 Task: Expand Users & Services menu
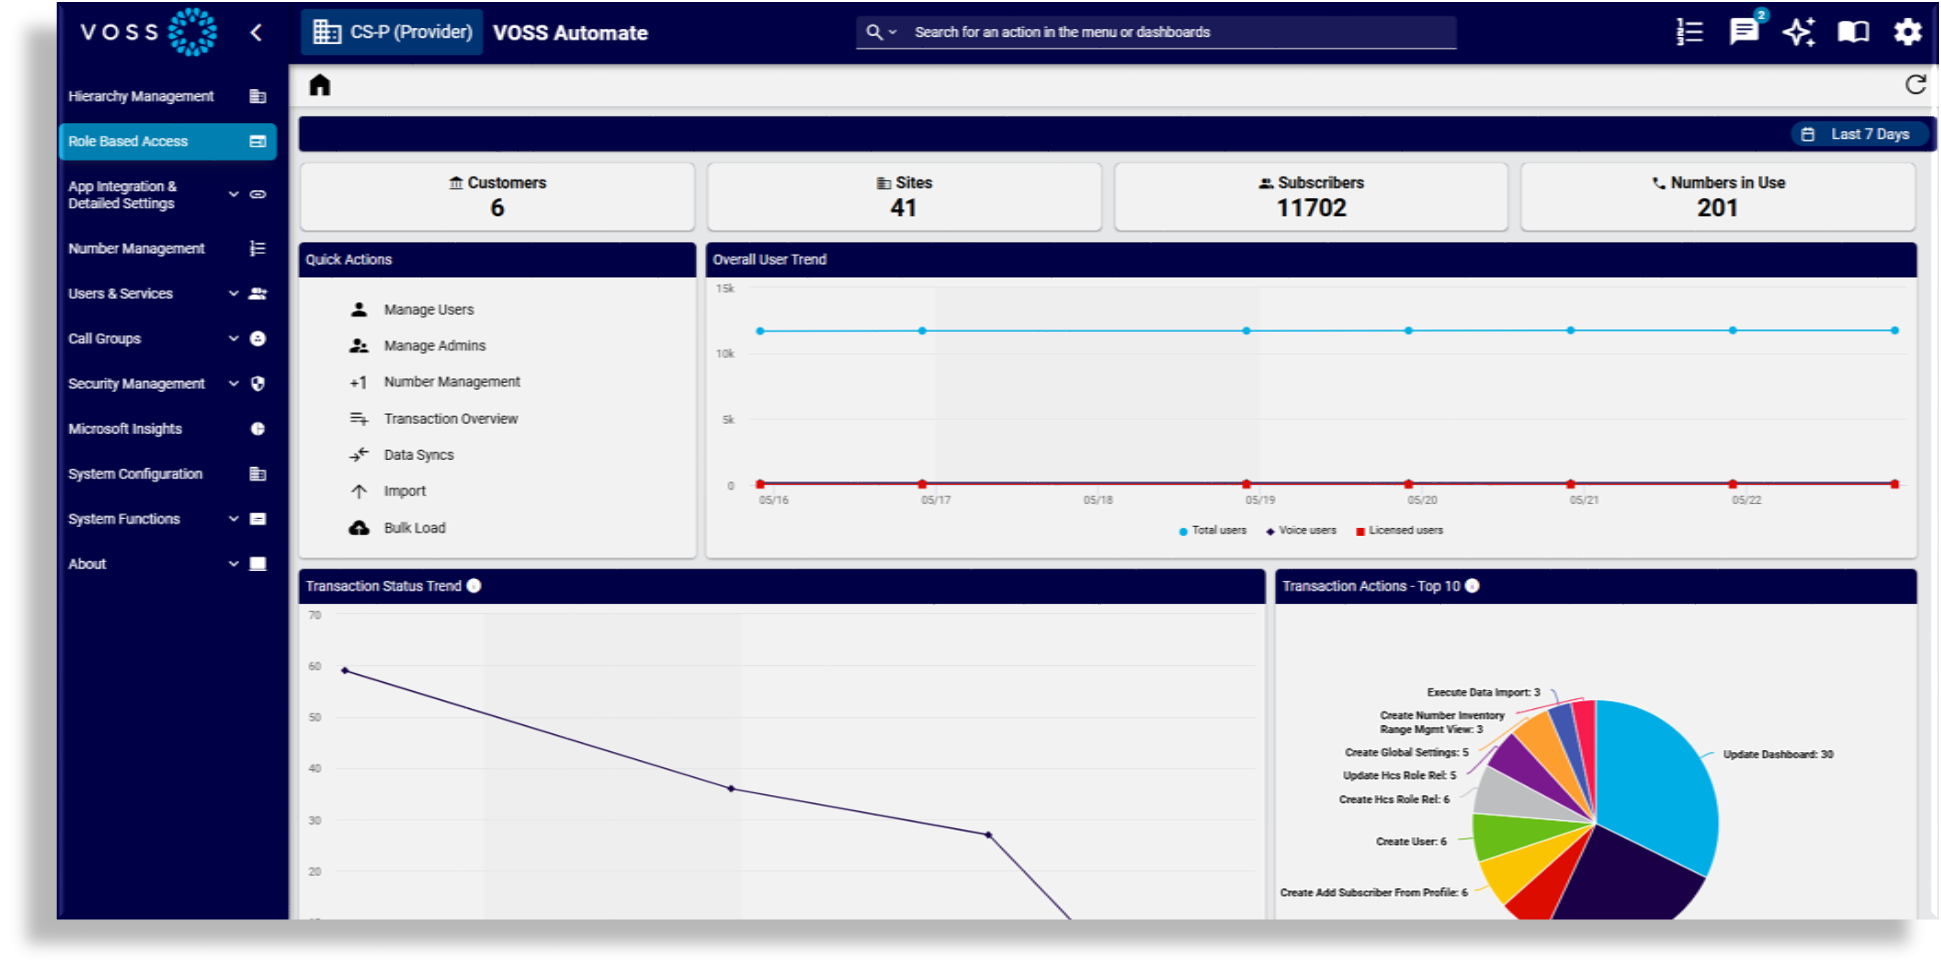tap(120, 293)
